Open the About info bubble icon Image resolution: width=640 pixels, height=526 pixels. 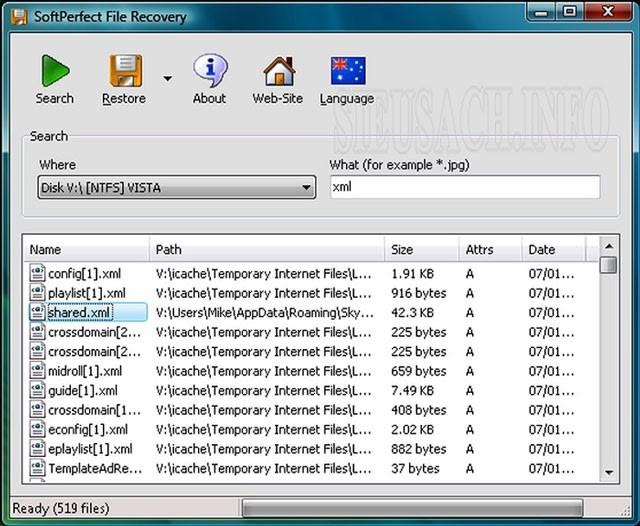(x=210, y=71)
